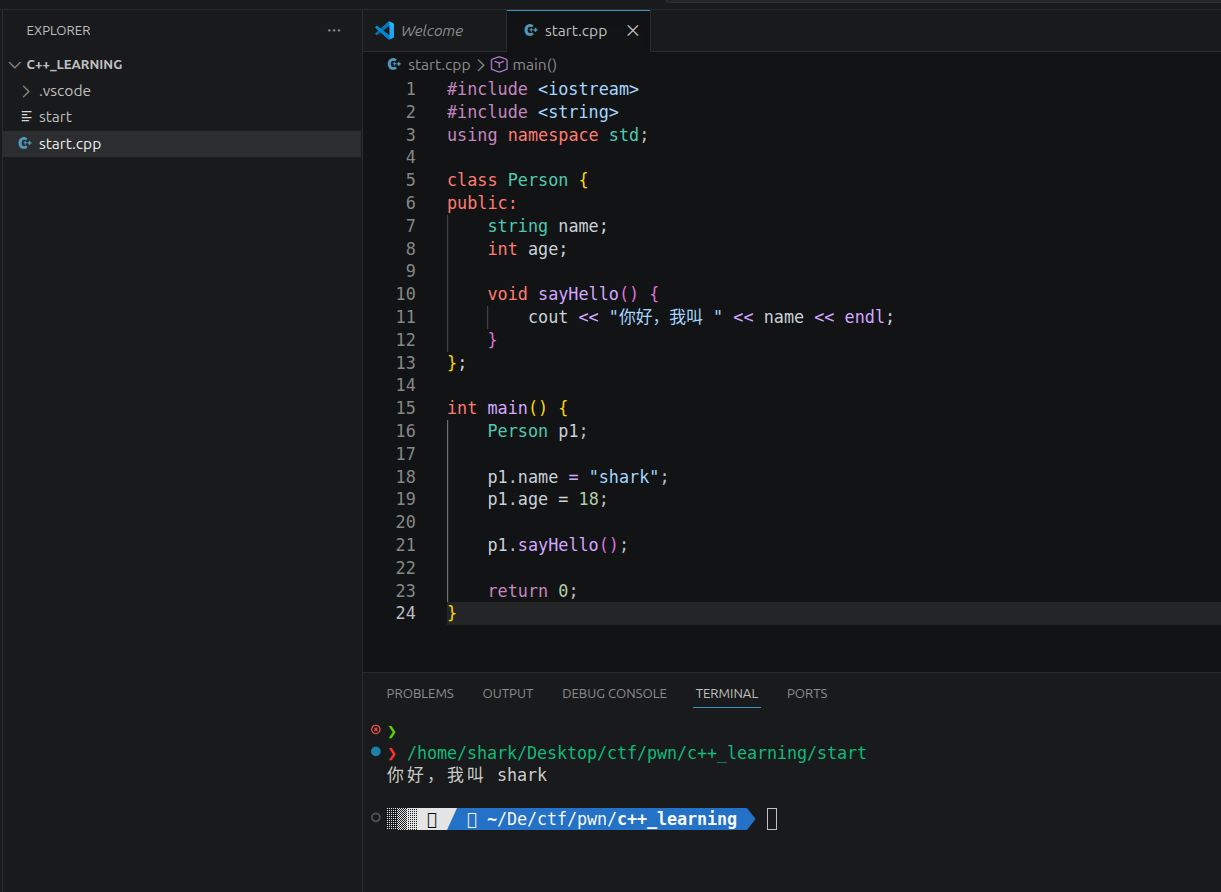Click the terminal path /home/shark/Desktop/ctf/pwn/c++_learning/start

coord(637,752)
